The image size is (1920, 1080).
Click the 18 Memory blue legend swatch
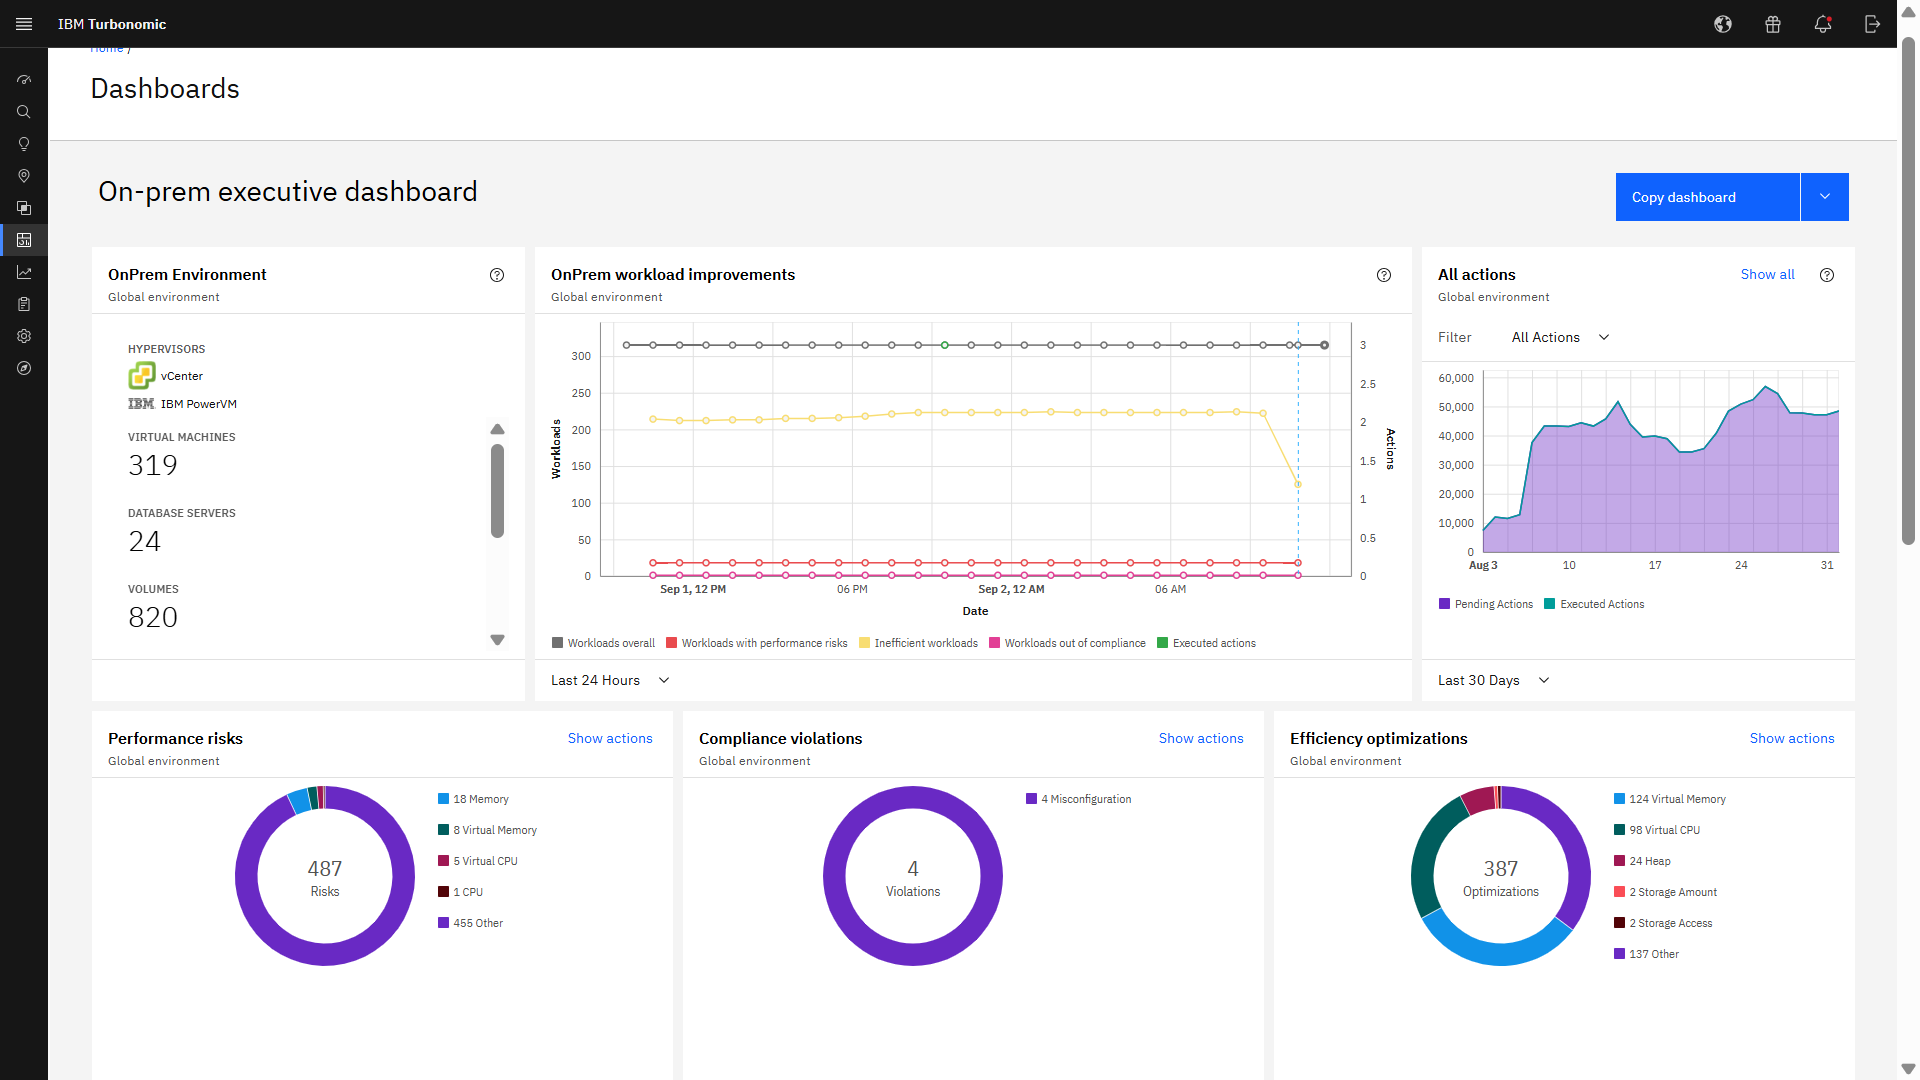pos(443,799)
